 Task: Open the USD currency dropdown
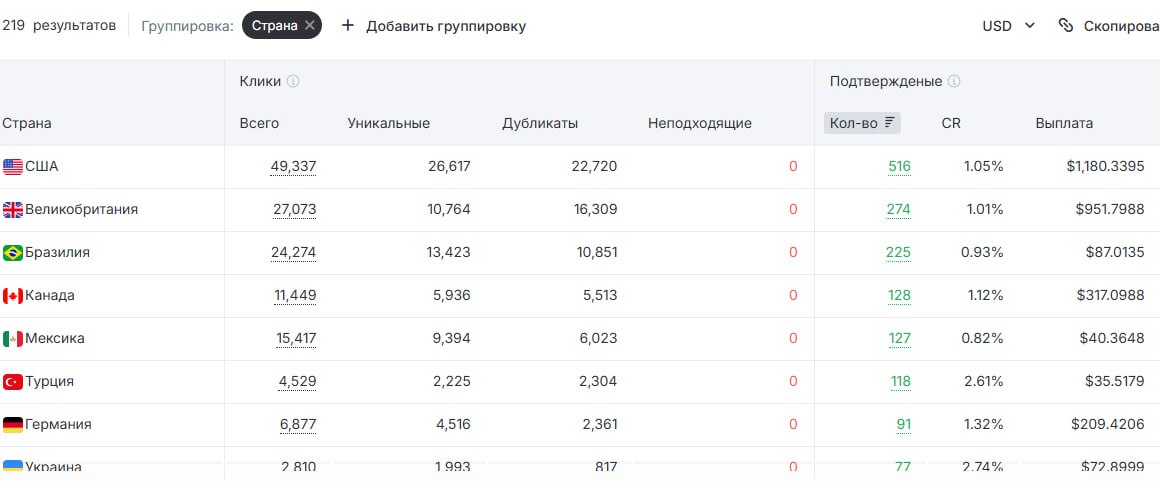tap(1008, 26)
